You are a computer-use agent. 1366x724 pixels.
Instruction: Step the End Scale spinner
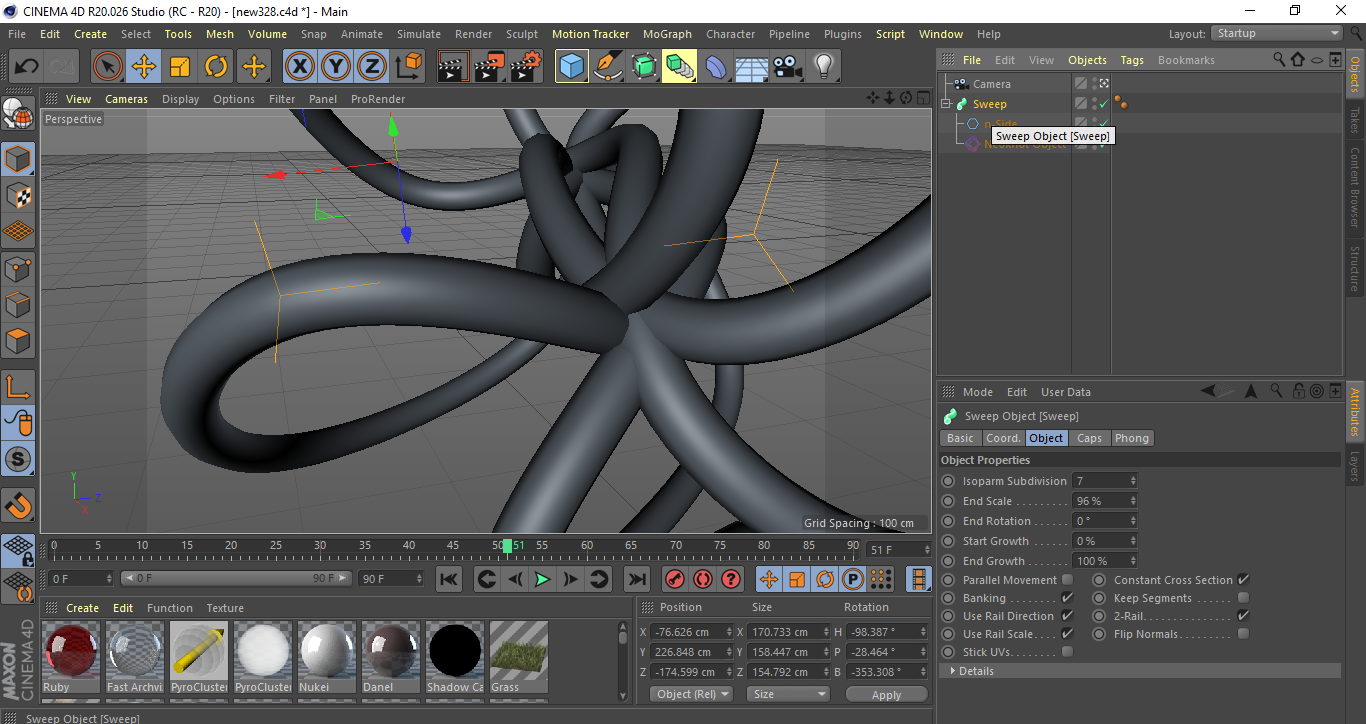pyautogui.click(x=1133, y=501)
